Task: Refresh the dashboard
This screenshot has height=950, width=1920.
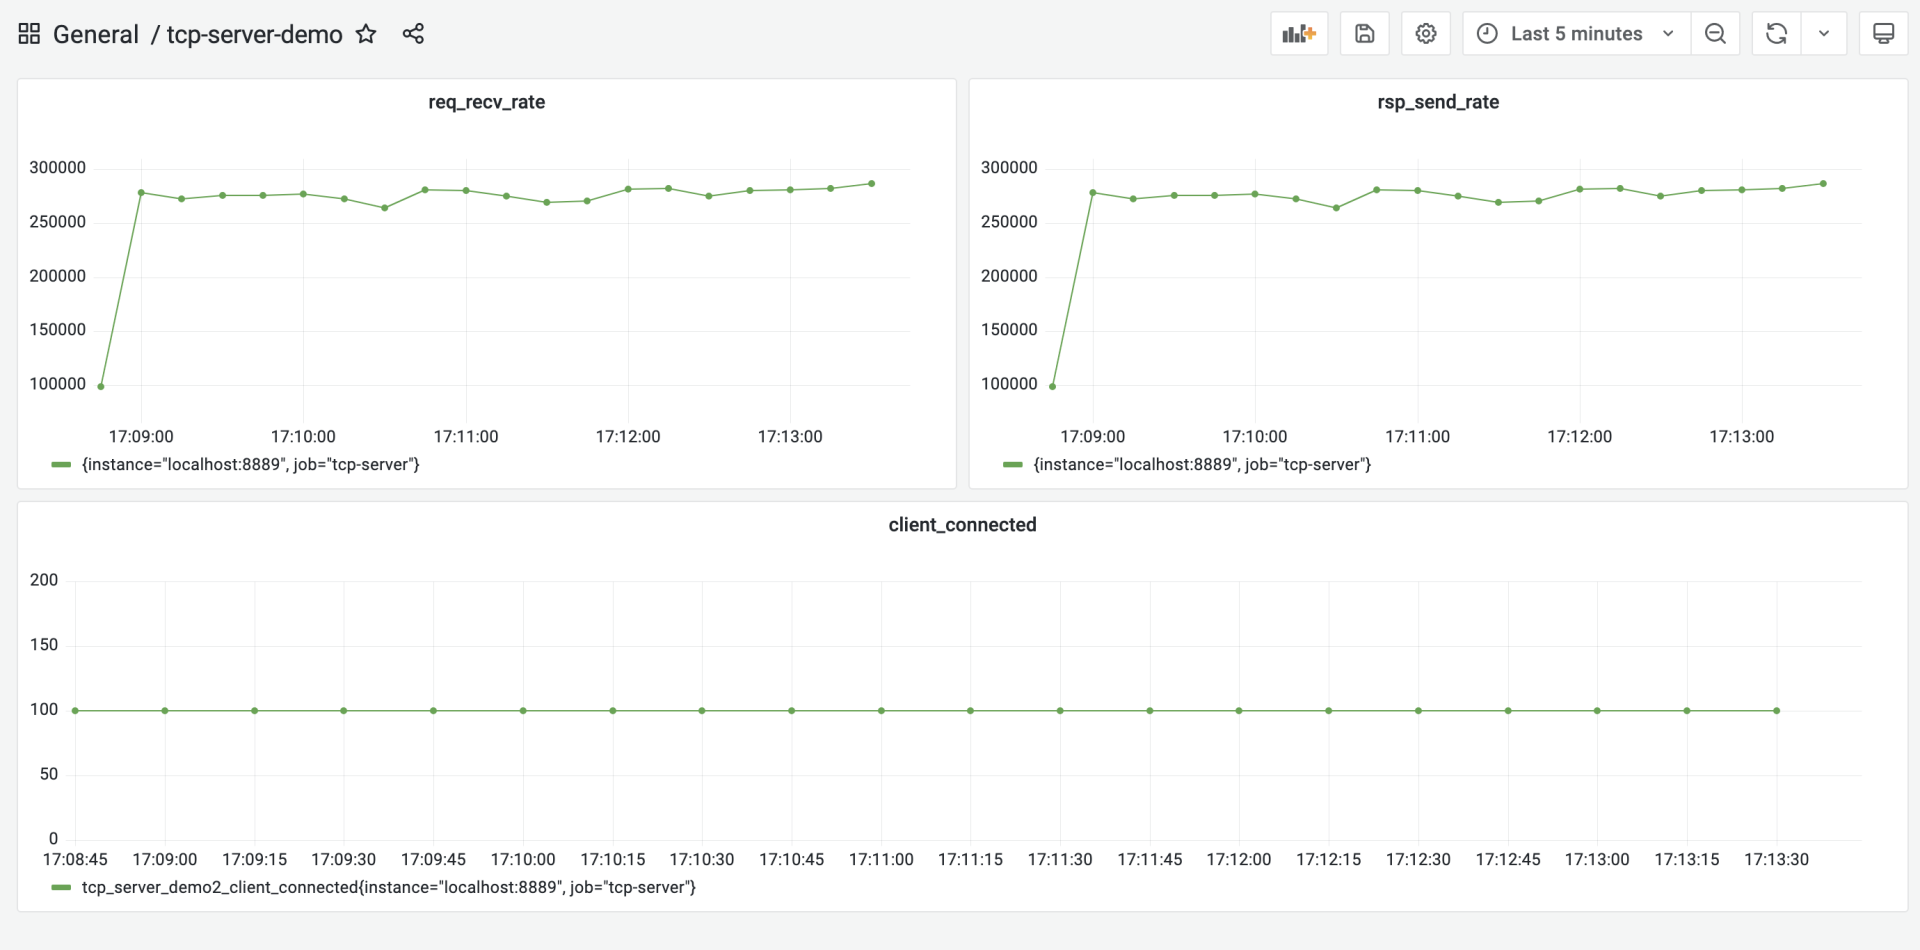Action: point(1776,34)
